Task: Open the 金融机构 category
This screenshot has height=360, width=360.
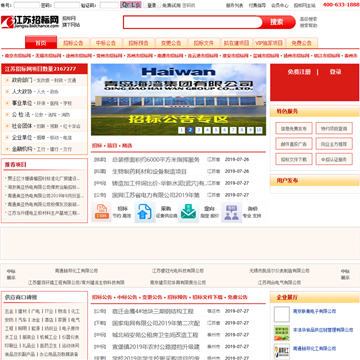Action: (22, 149)
